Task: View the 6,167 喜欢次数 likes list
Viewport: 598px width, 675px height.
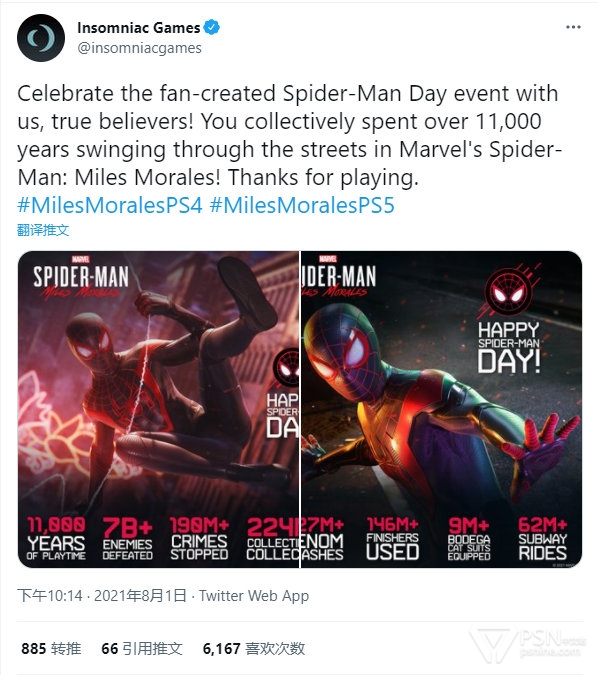Action: [254, 648]
